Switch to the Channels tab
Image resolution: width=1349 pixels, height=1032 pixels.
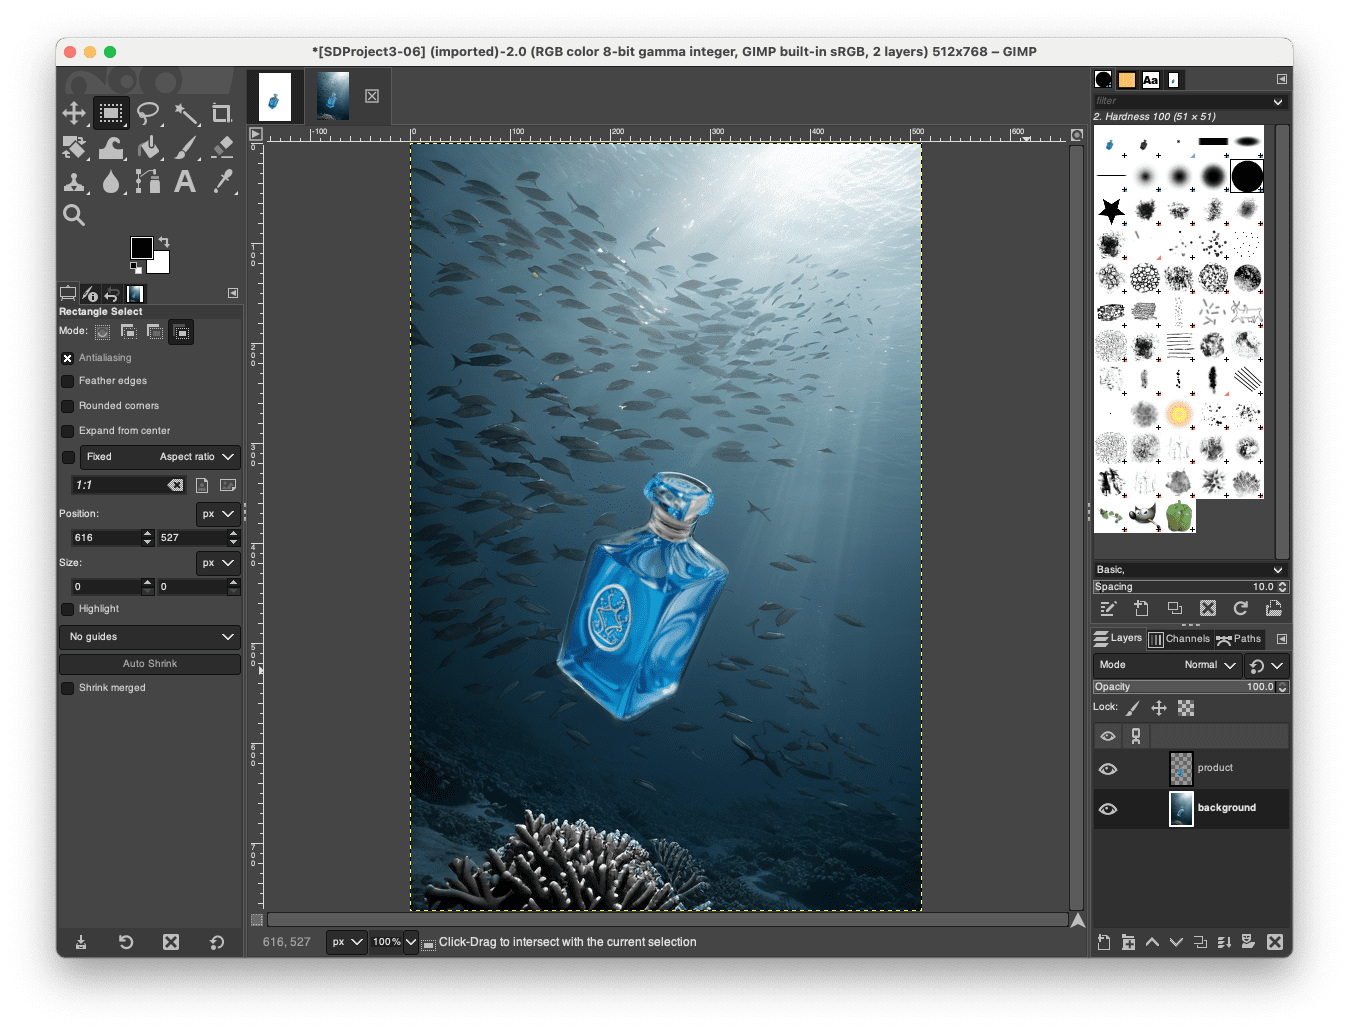tap(1180, 639)
